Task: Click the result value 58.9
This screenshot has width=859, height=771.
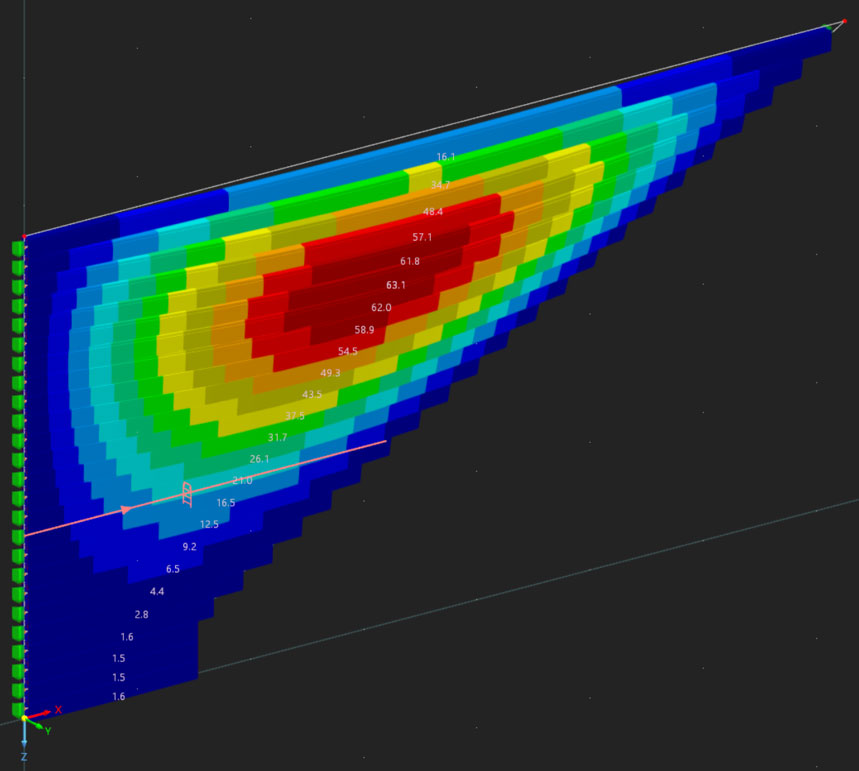Action: (364, 330)
